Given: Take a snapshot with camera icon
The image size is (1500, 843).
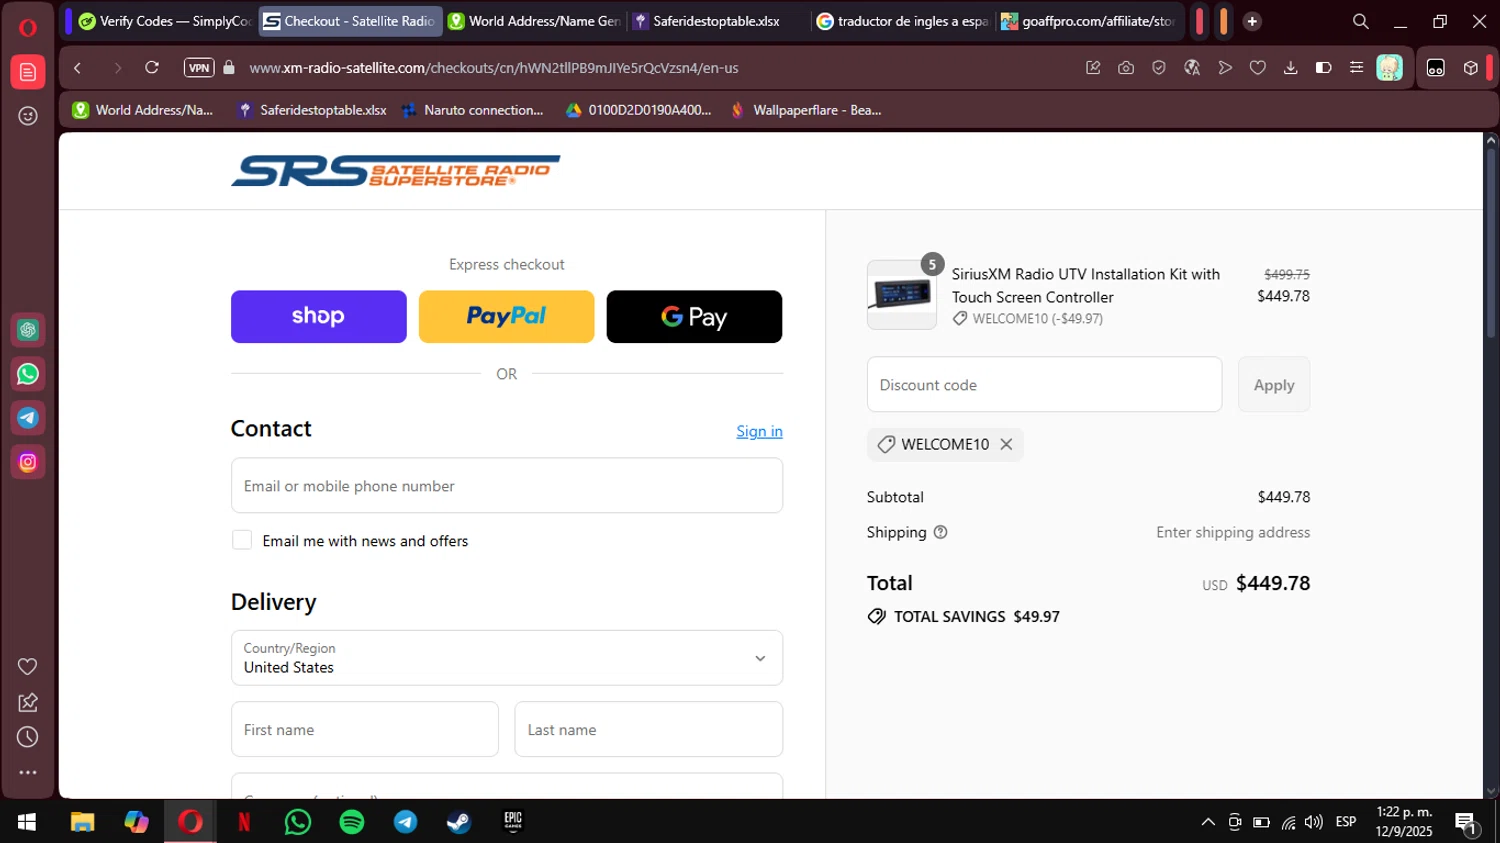Looking at the screenshot, I should click(x=1126, y=68).
